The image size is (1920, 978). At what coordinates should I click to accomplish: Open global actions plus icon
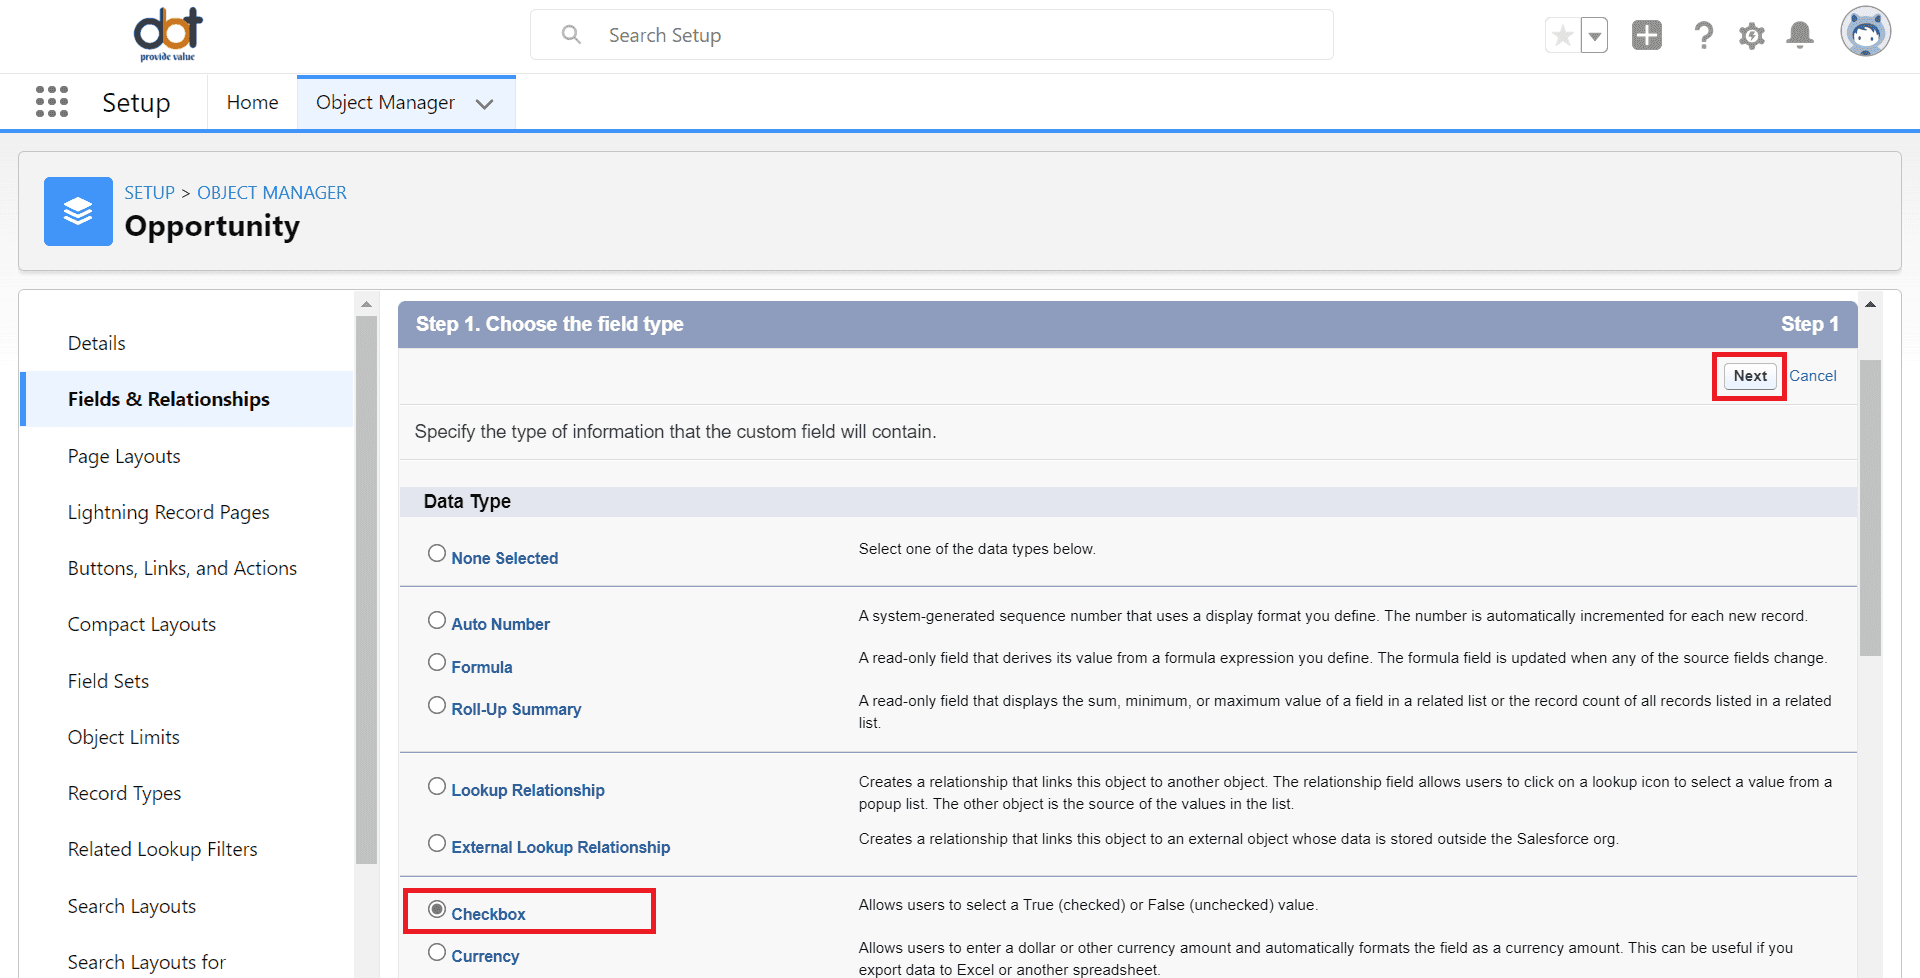click(x=1647, y=35)
